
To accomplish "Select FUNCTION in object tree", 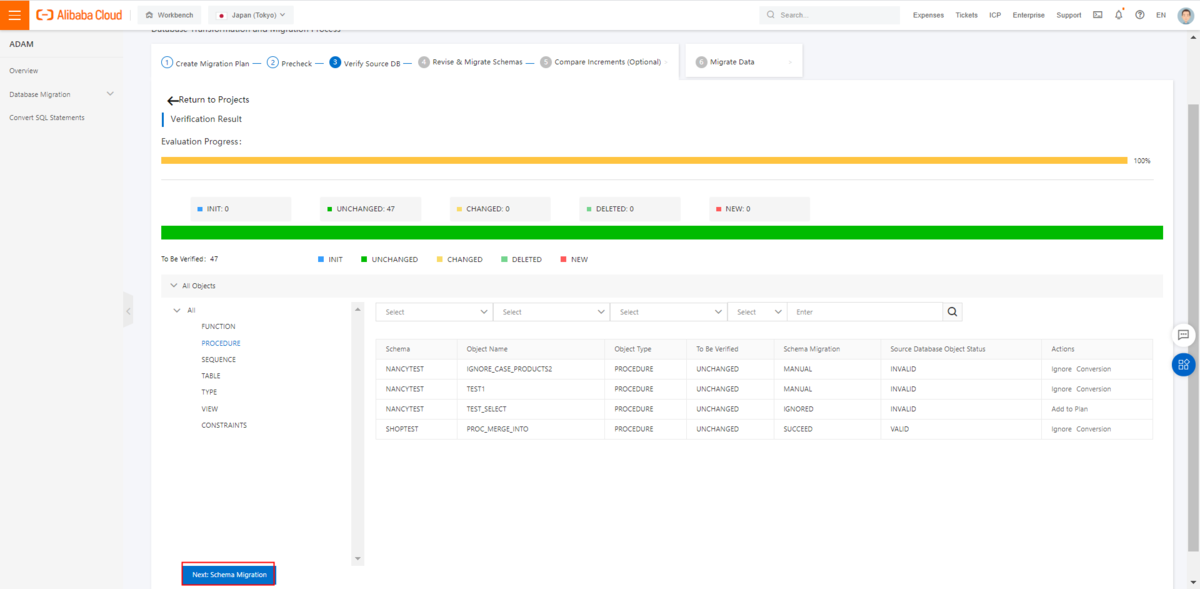I will click(x=218, y=327).
